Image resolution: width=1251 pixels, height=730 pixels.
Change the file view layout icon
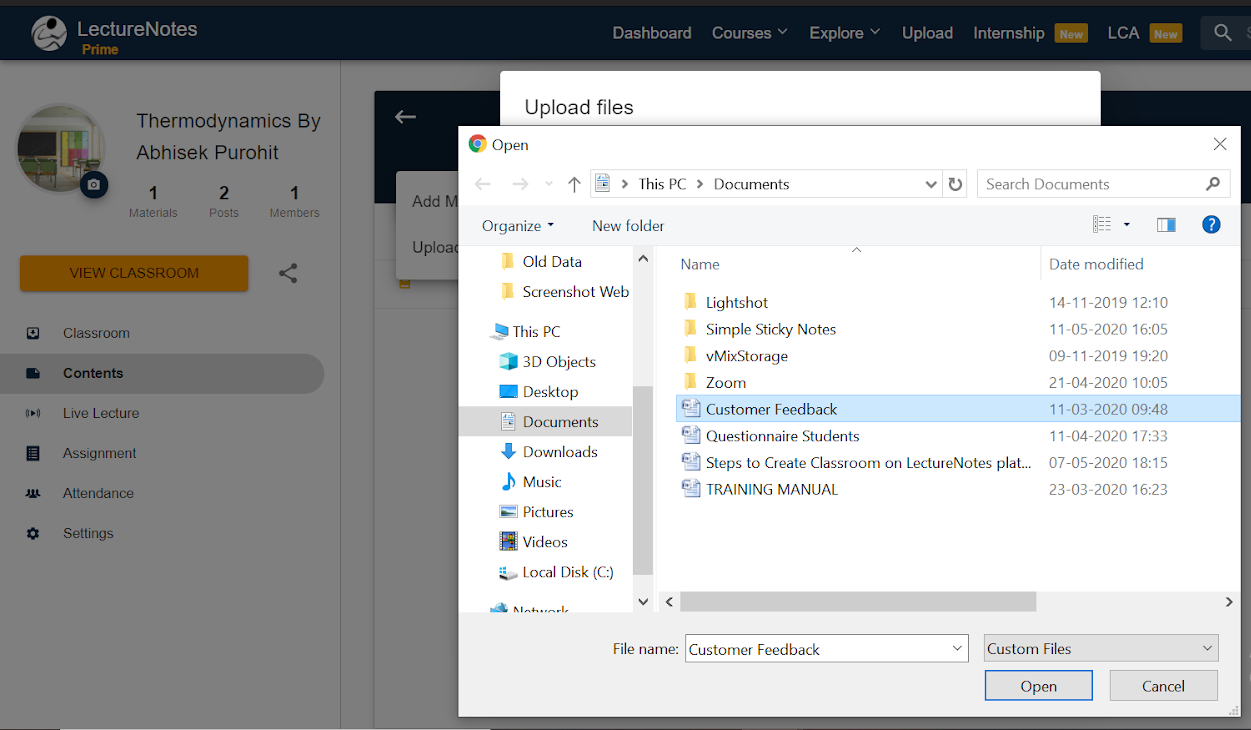coord(1102,225)
